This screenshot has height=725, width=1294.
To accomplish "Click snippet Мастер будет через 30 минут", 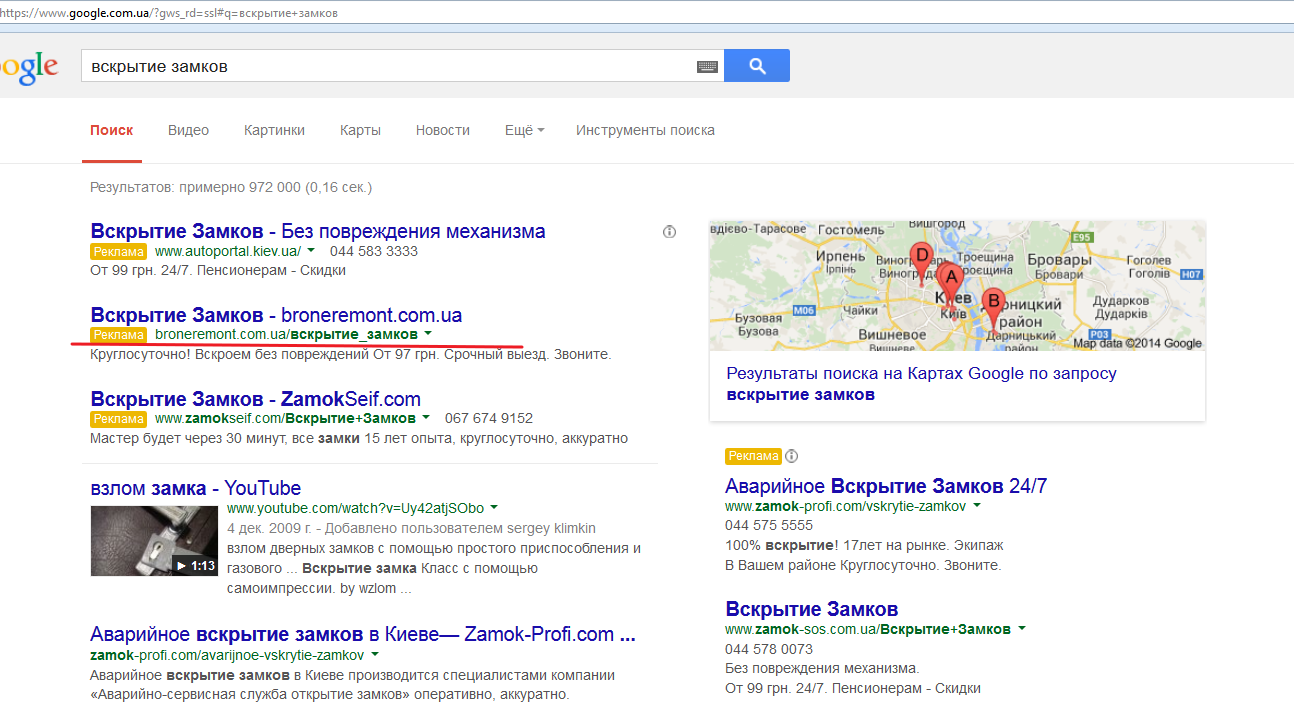I will click(359, 438).
